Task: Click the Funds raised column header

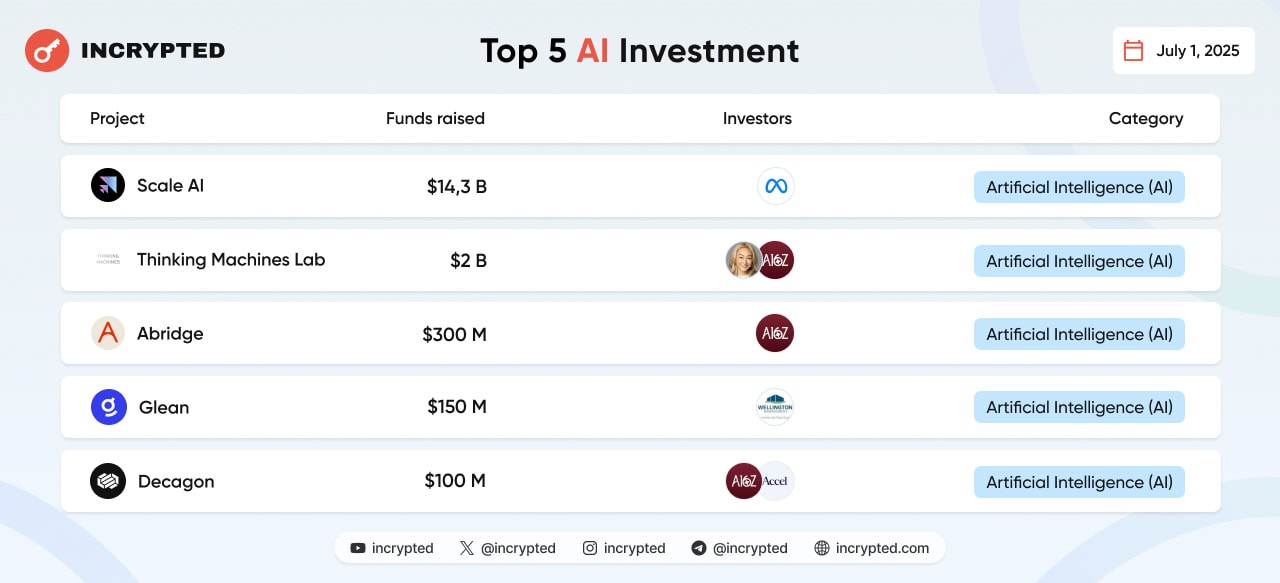Action: [435, 118]
